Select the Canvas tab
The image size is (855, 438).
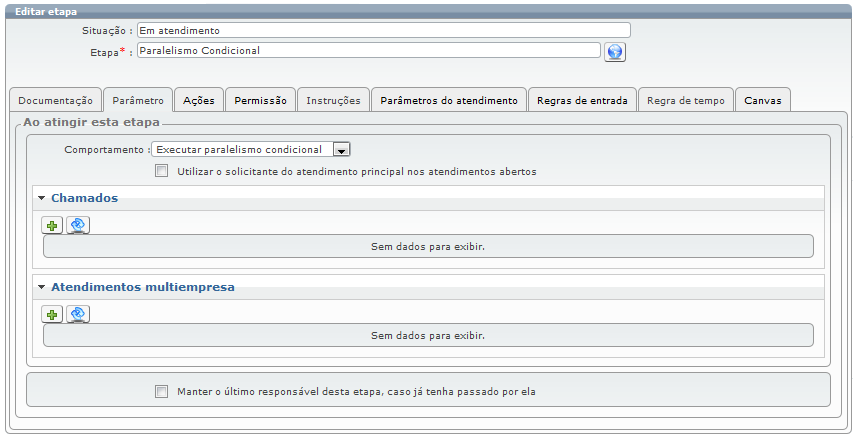pos(762,100)
